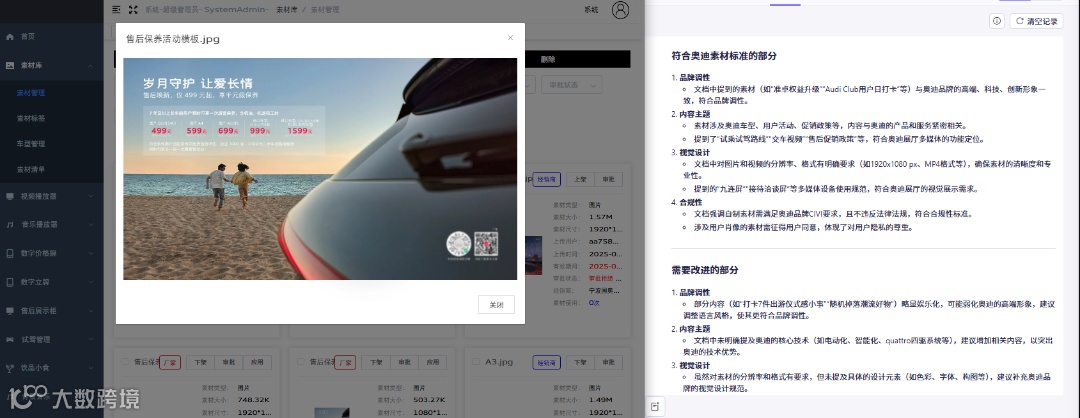This screenshot has width=1080, height=418.
Task: Click the 清空记录 button
Action: [1037, 21]
